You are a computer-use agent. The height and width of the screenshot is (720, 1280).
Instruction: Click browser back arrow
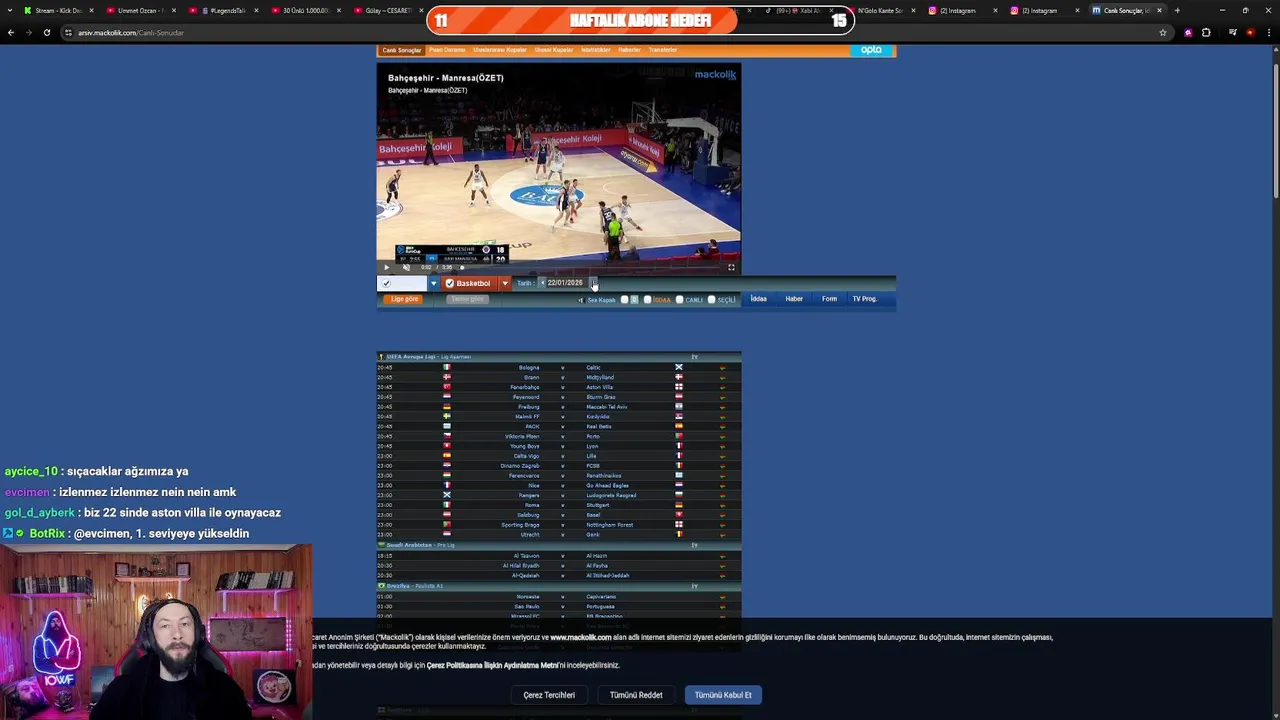(11, 32)
